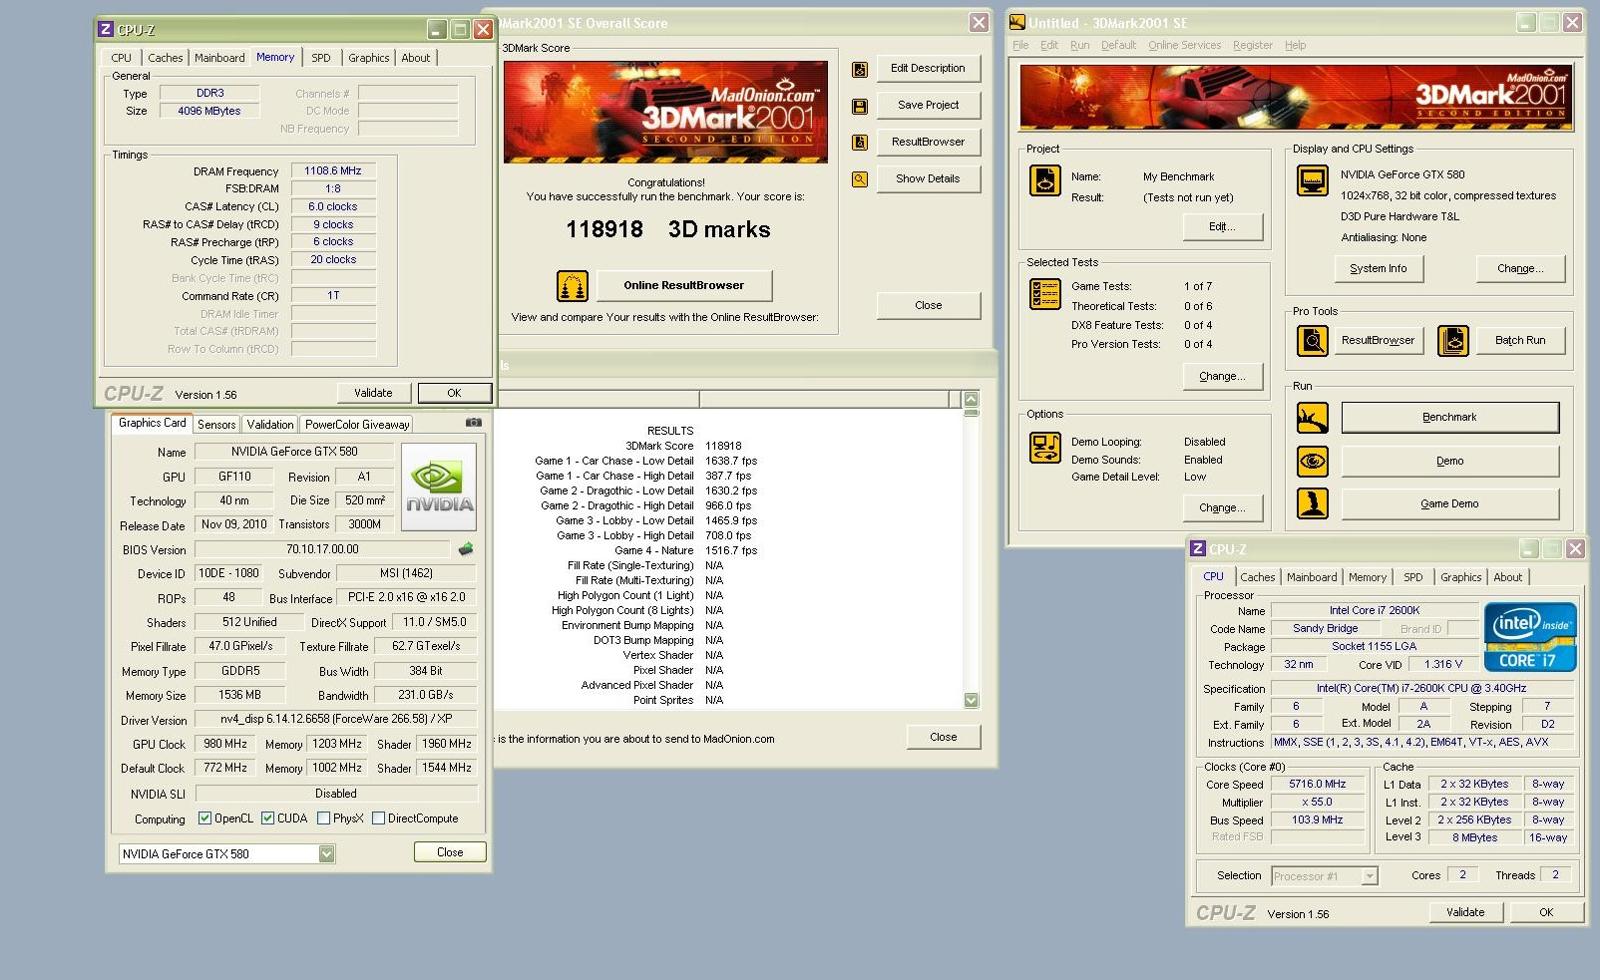
Task: Open the File menu in 3DMark2001 SE
Action: [x=1021, y=45]
